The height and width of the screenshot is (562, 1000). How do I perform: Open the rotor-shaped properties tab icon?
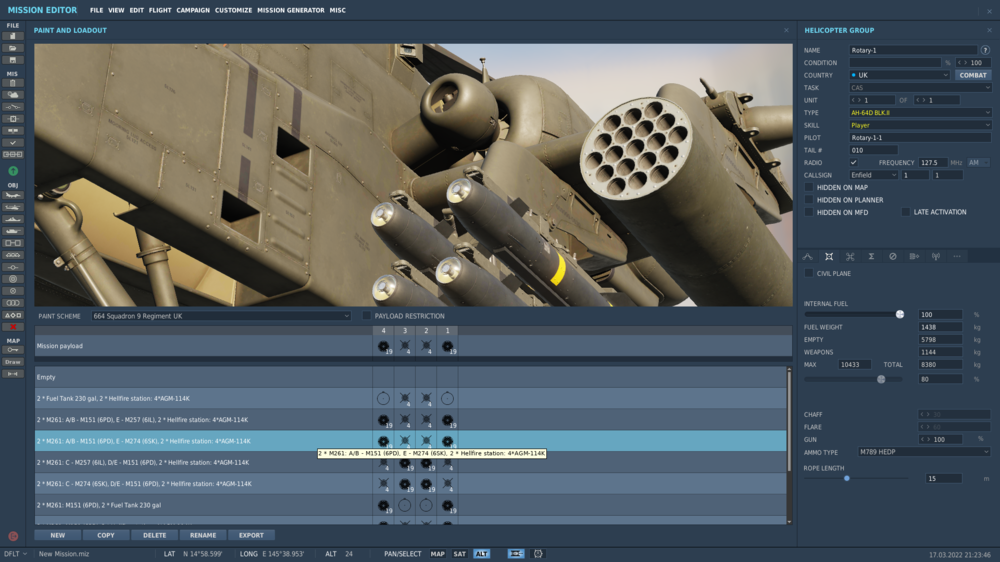[x=850, y=256]
